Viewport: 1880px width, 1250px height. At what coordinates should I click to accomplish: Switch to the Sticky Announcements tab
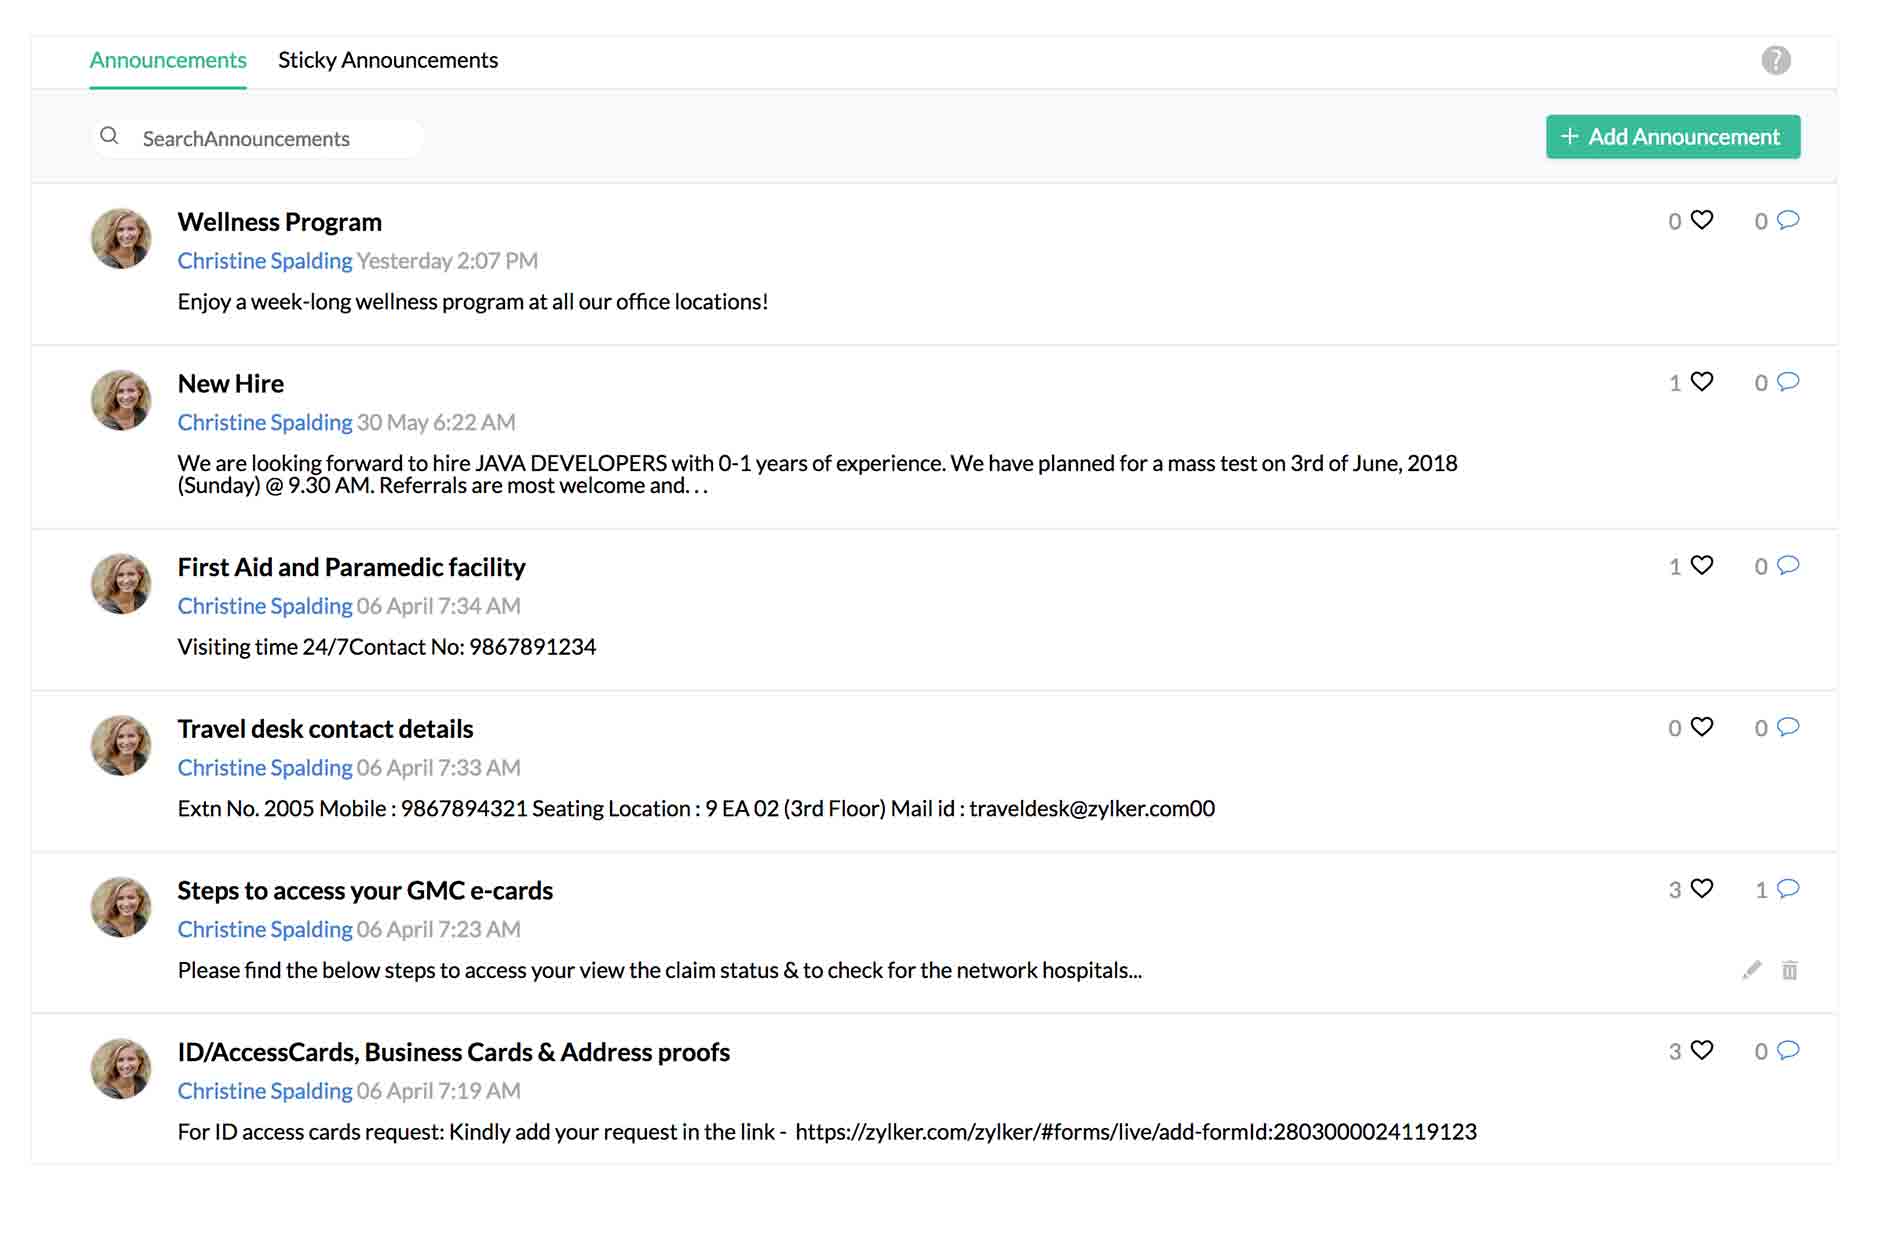[388, 60]
